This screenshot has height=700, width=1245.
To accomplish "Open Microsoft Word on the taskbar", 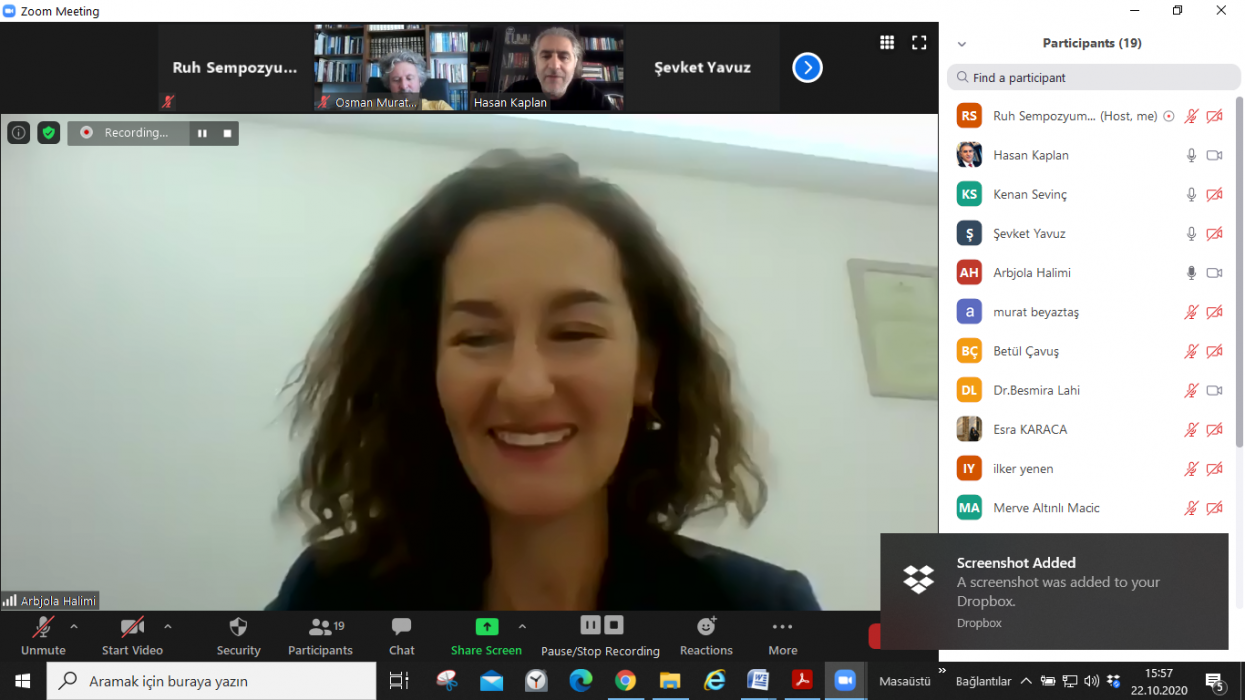I will [758, 681].
